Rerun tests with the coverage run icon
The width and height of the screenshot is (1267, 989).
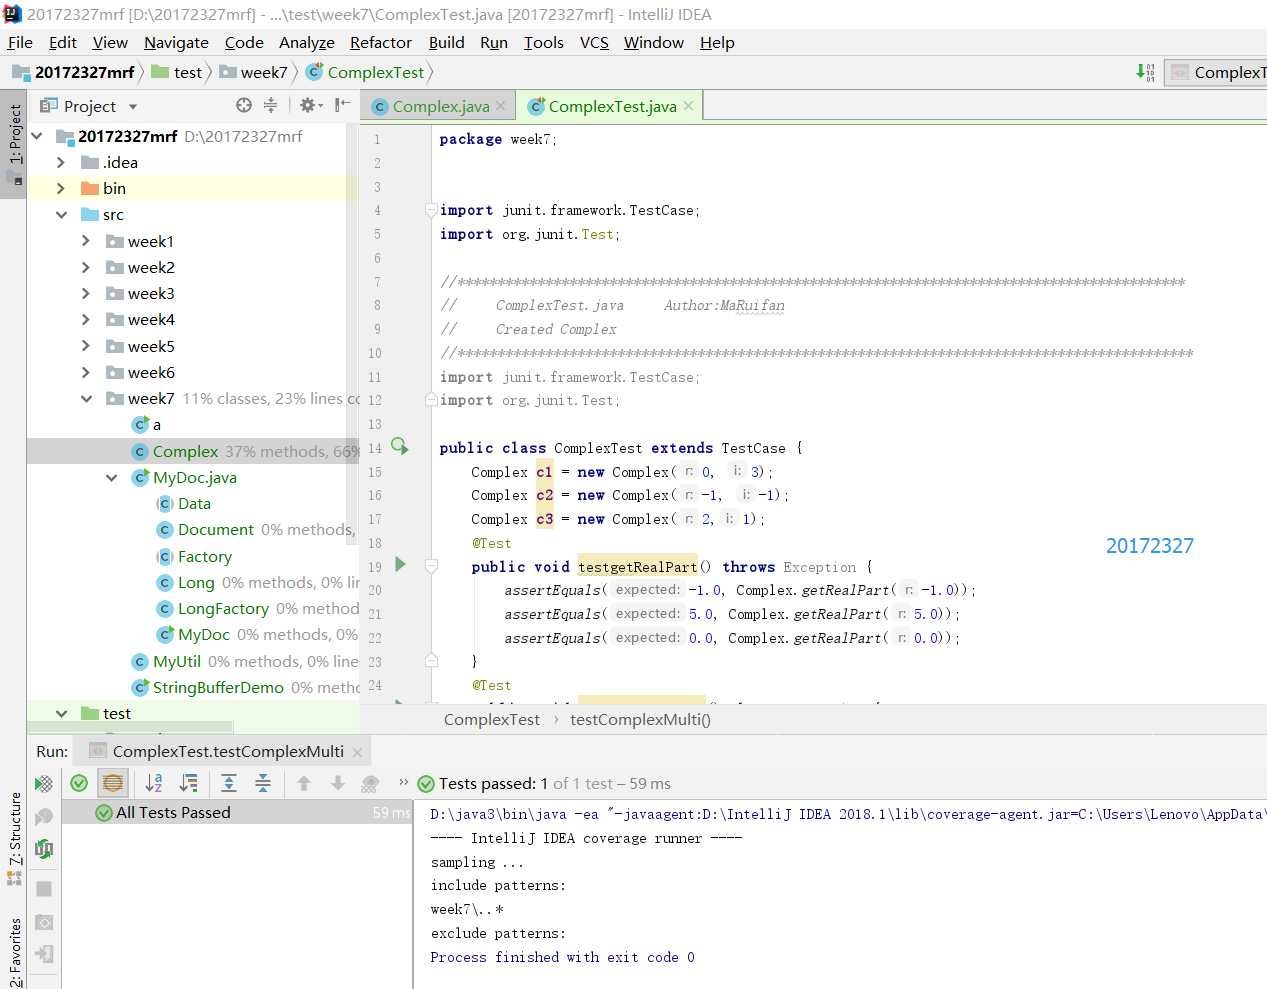tap(44, 784)
